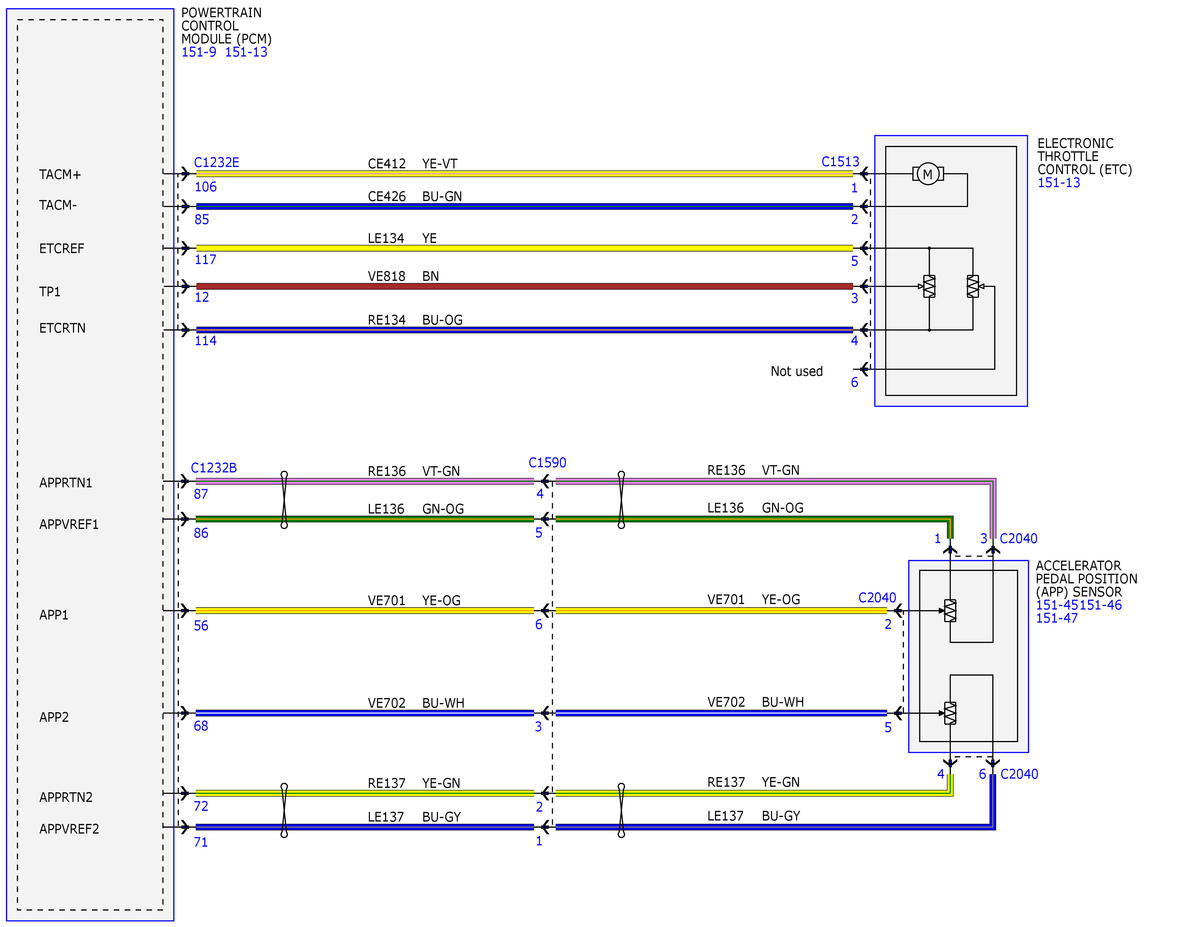Select the C2040 label beside pin 6
The width and height of the screenshot is (1199, 927).
coord(1019,774)
